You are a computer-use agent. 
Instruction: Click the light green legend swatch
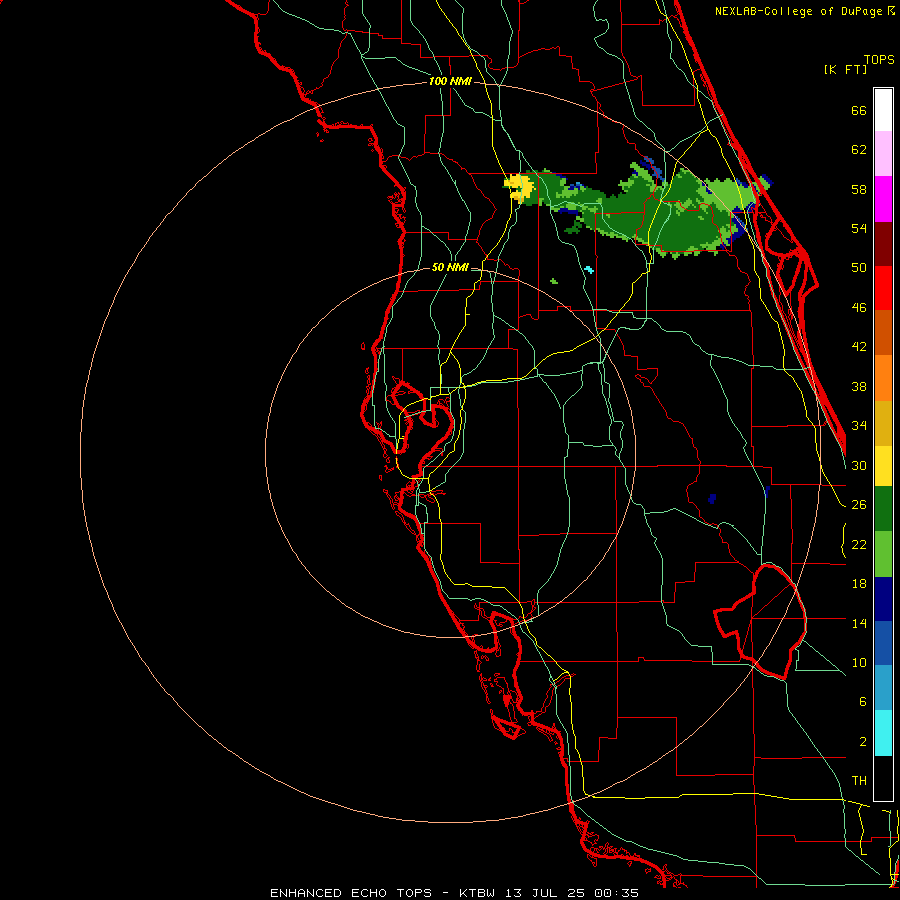click(883, 554)
